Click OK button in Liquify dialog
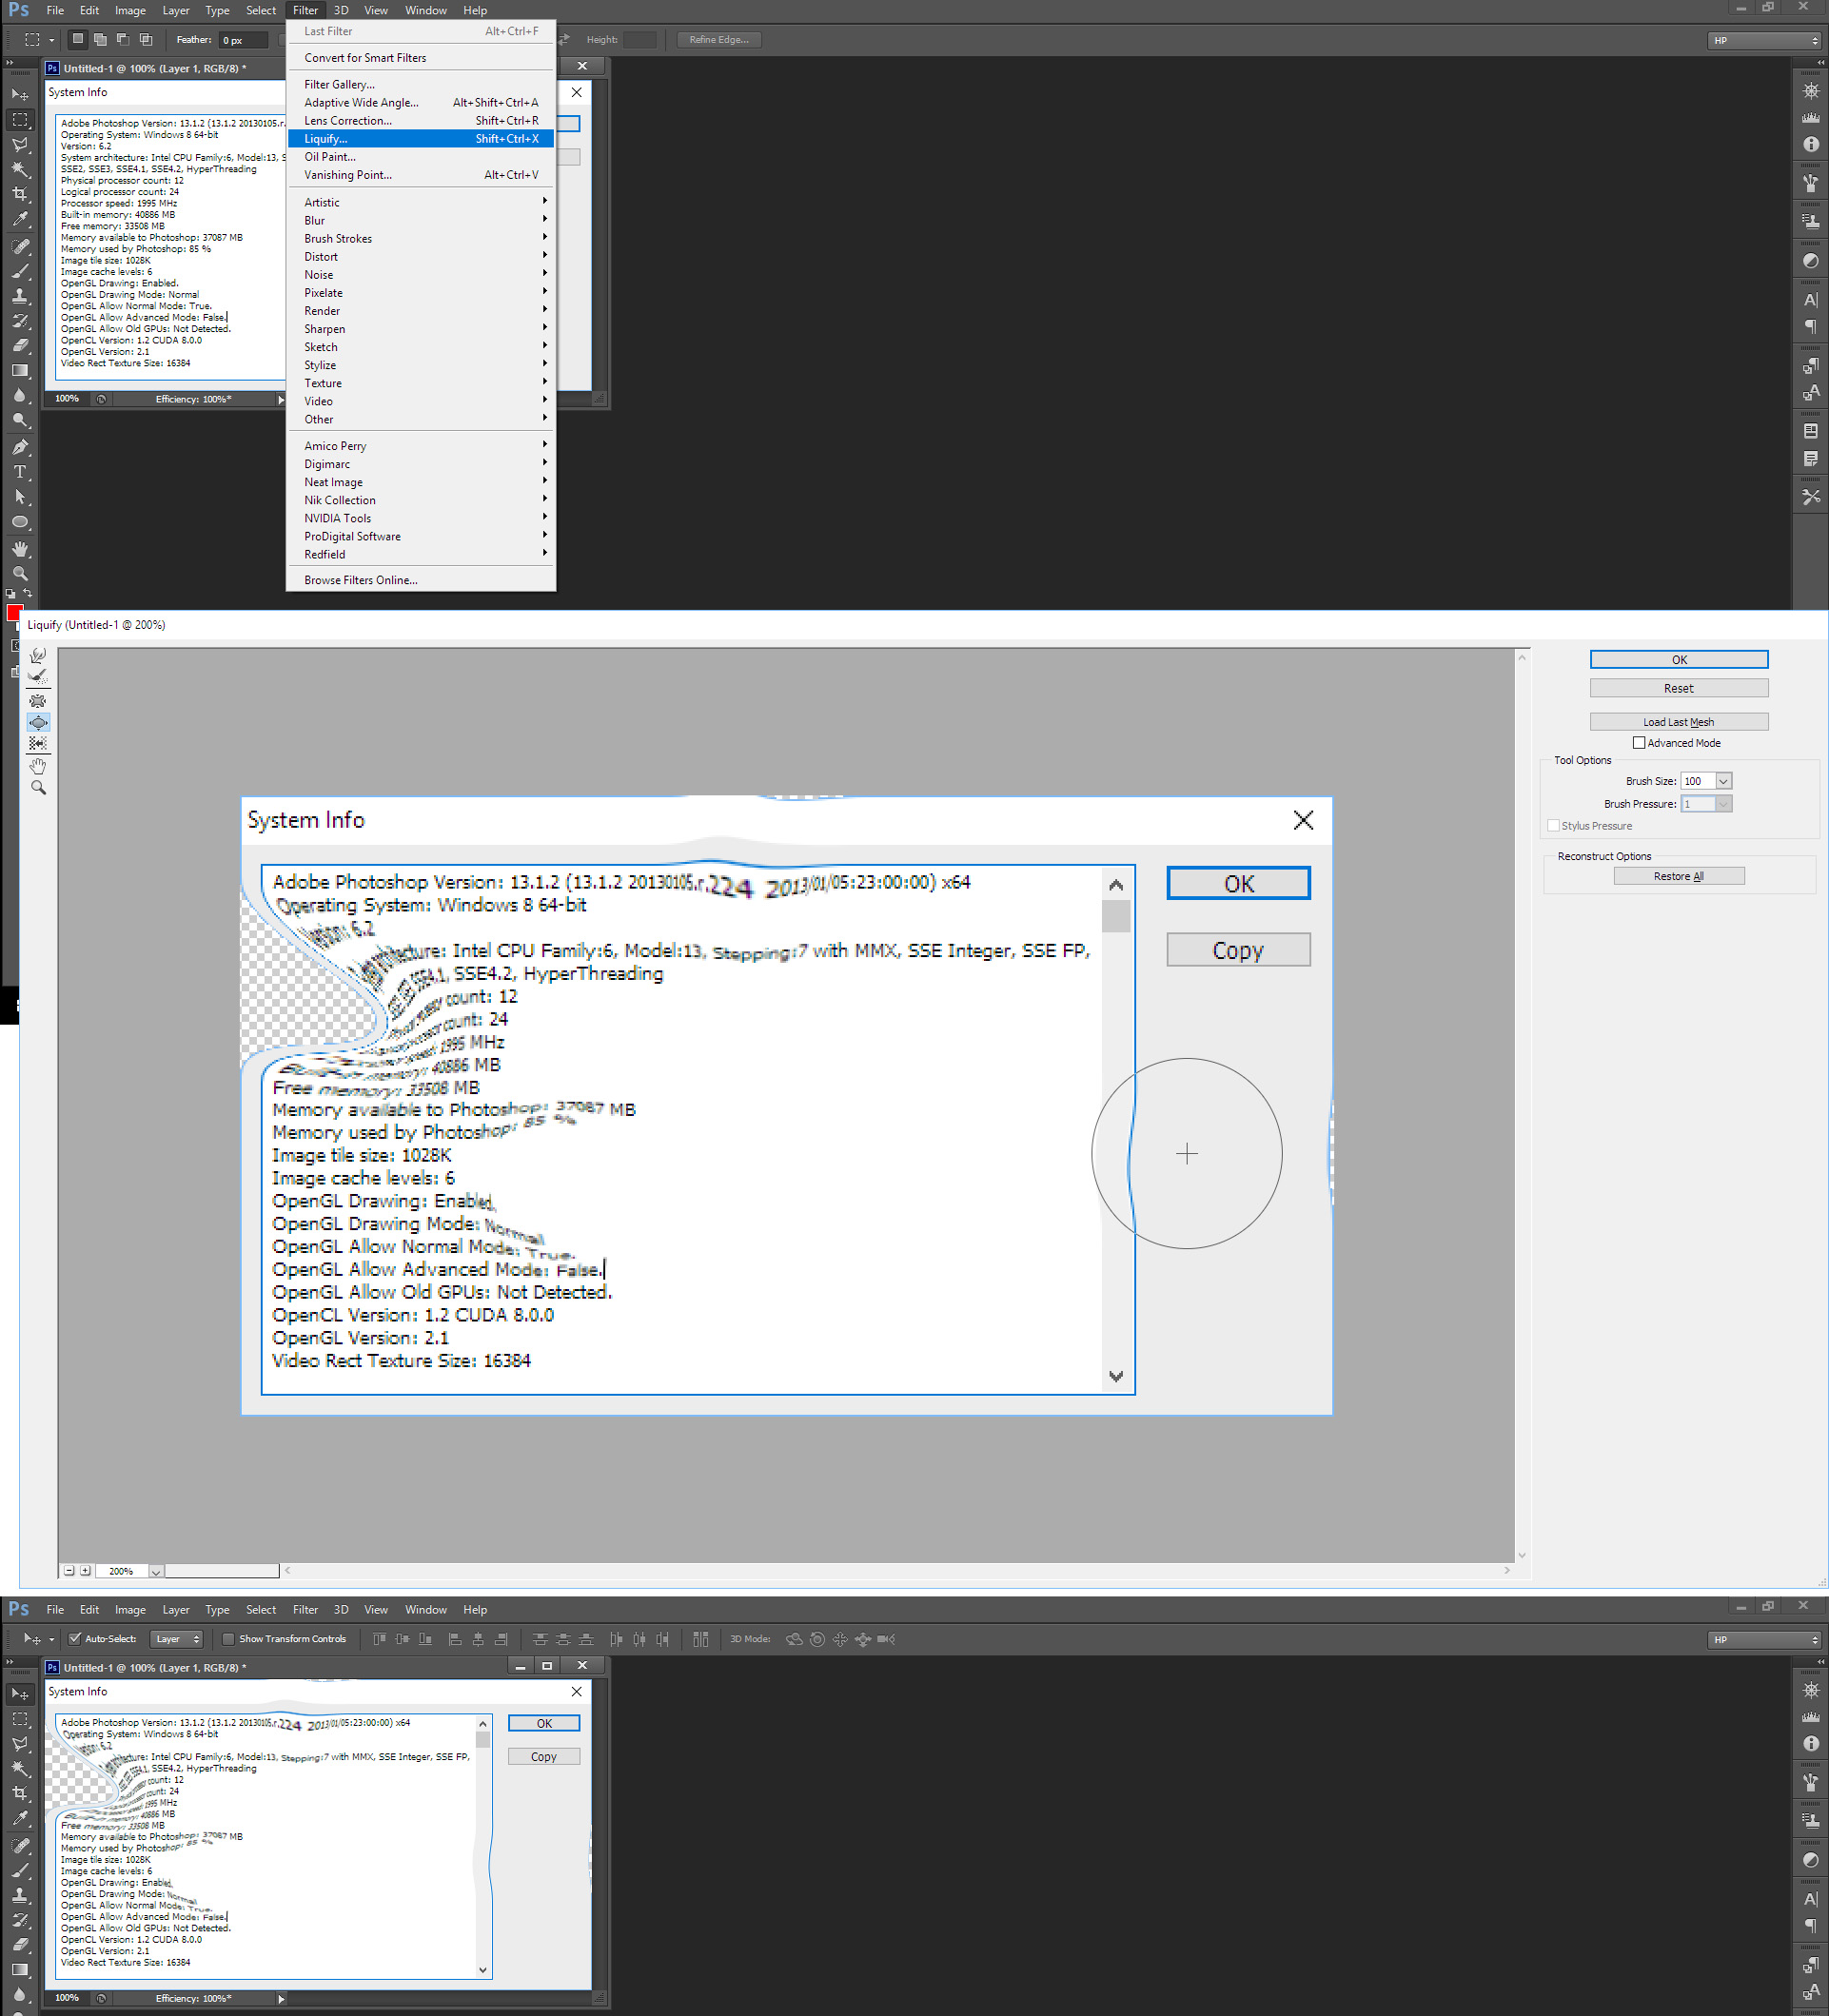The width and height of the screenshot is (1829, 2016). click(1679, 660)
